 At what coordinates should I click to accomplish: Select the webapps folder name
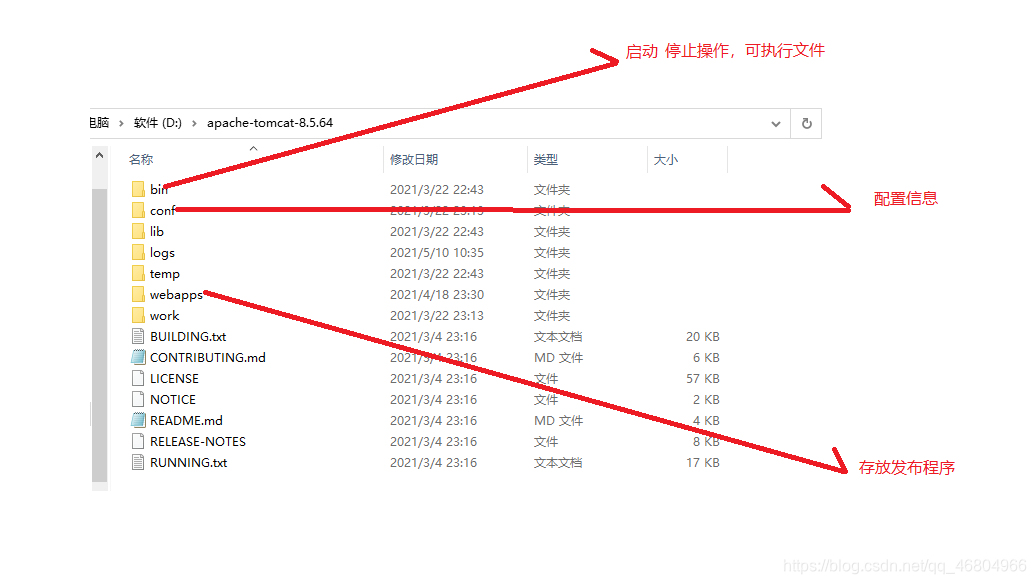point(176,295)
